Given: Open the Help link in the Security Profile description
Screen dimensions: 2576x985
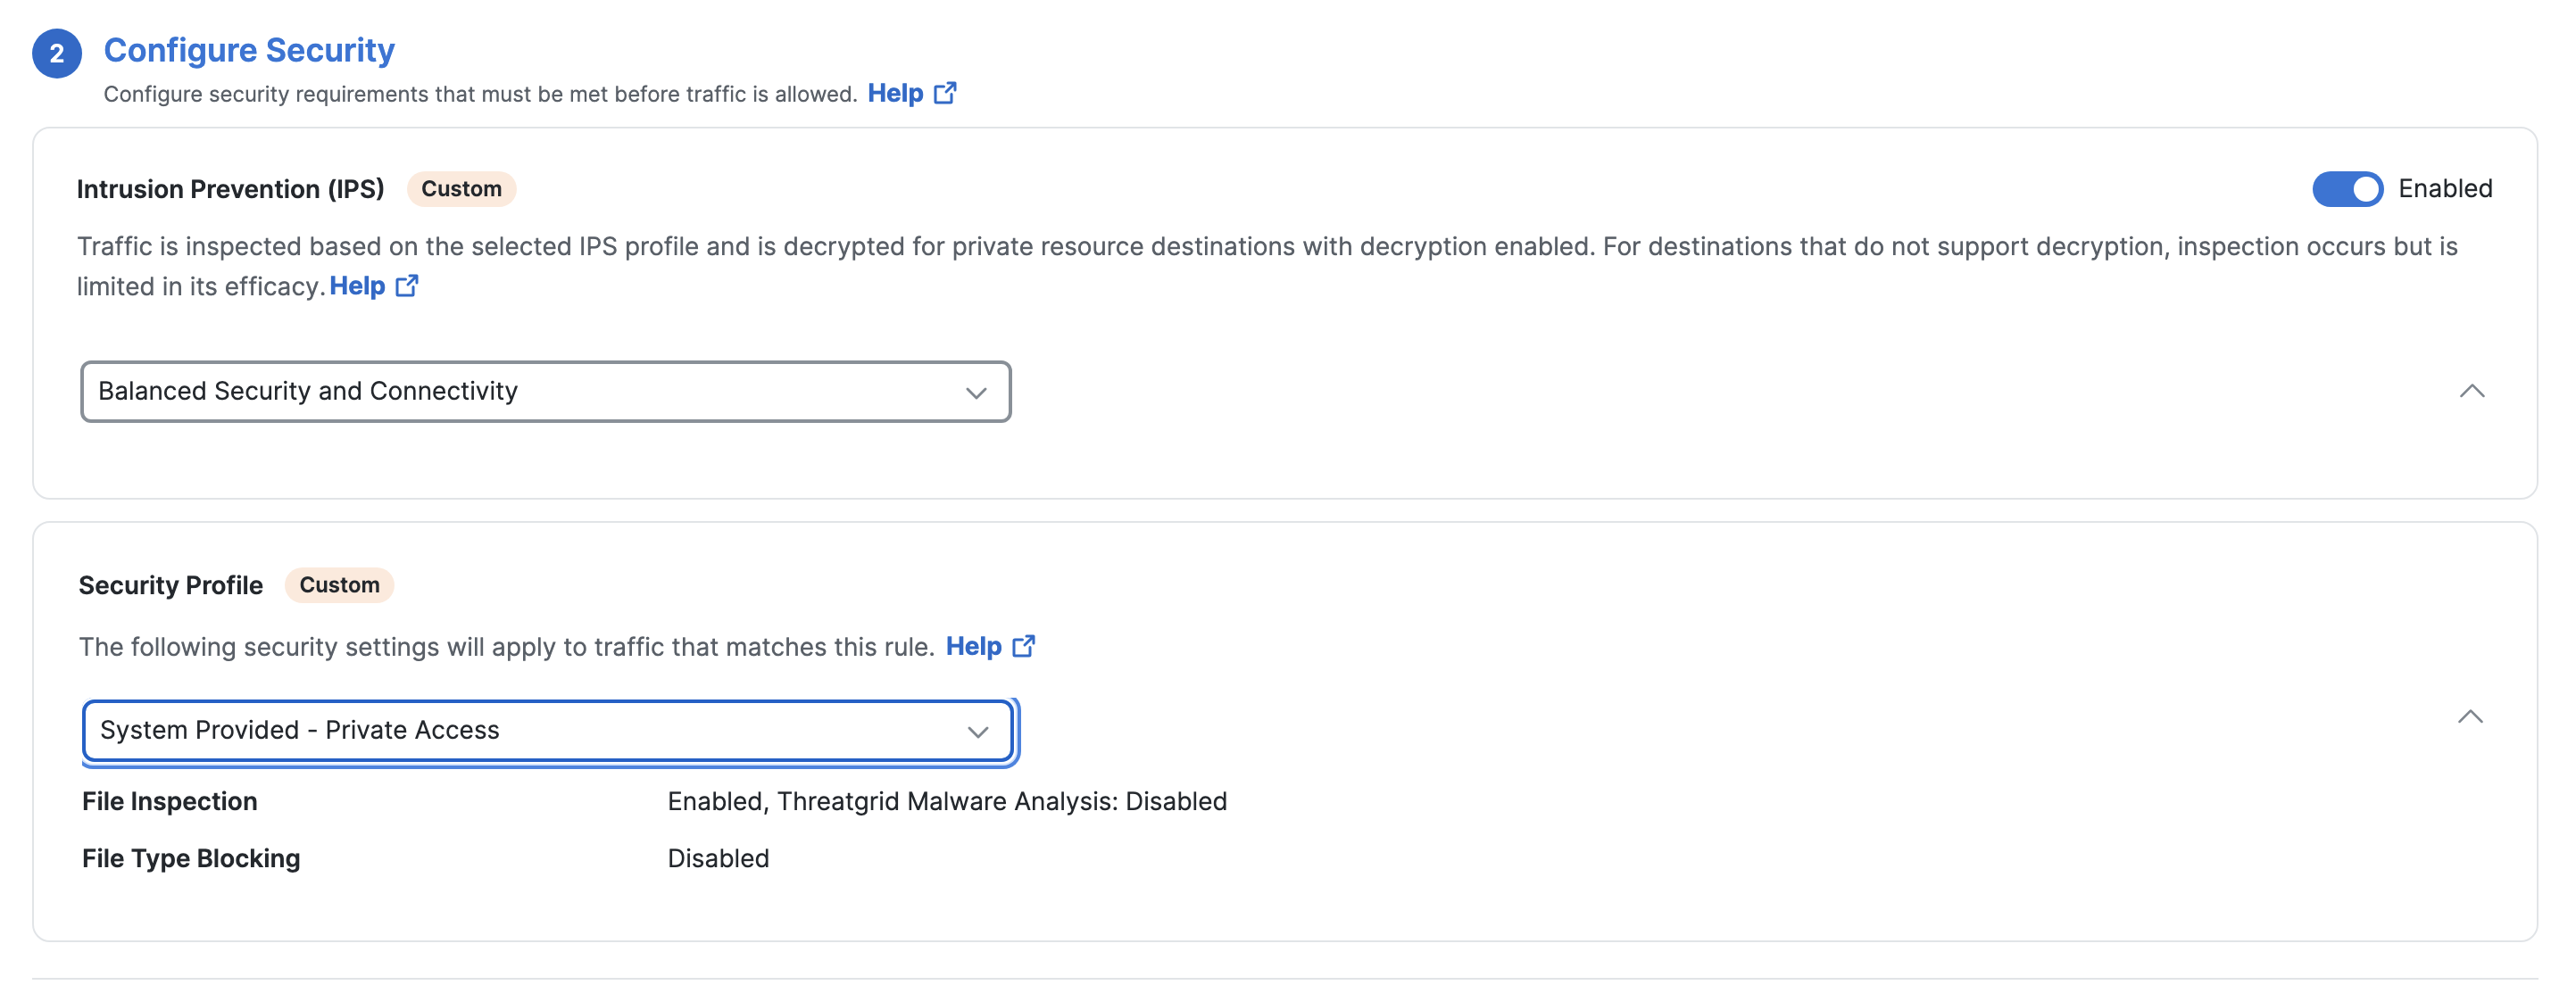Looking at the screenshot, I should (973, 646).
